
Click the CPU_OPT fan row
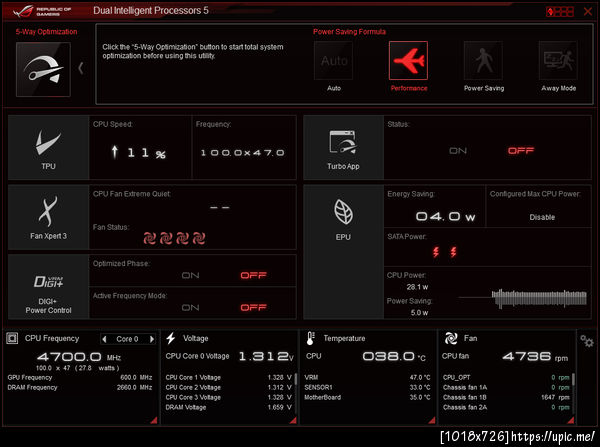click(x=506, y=377)
